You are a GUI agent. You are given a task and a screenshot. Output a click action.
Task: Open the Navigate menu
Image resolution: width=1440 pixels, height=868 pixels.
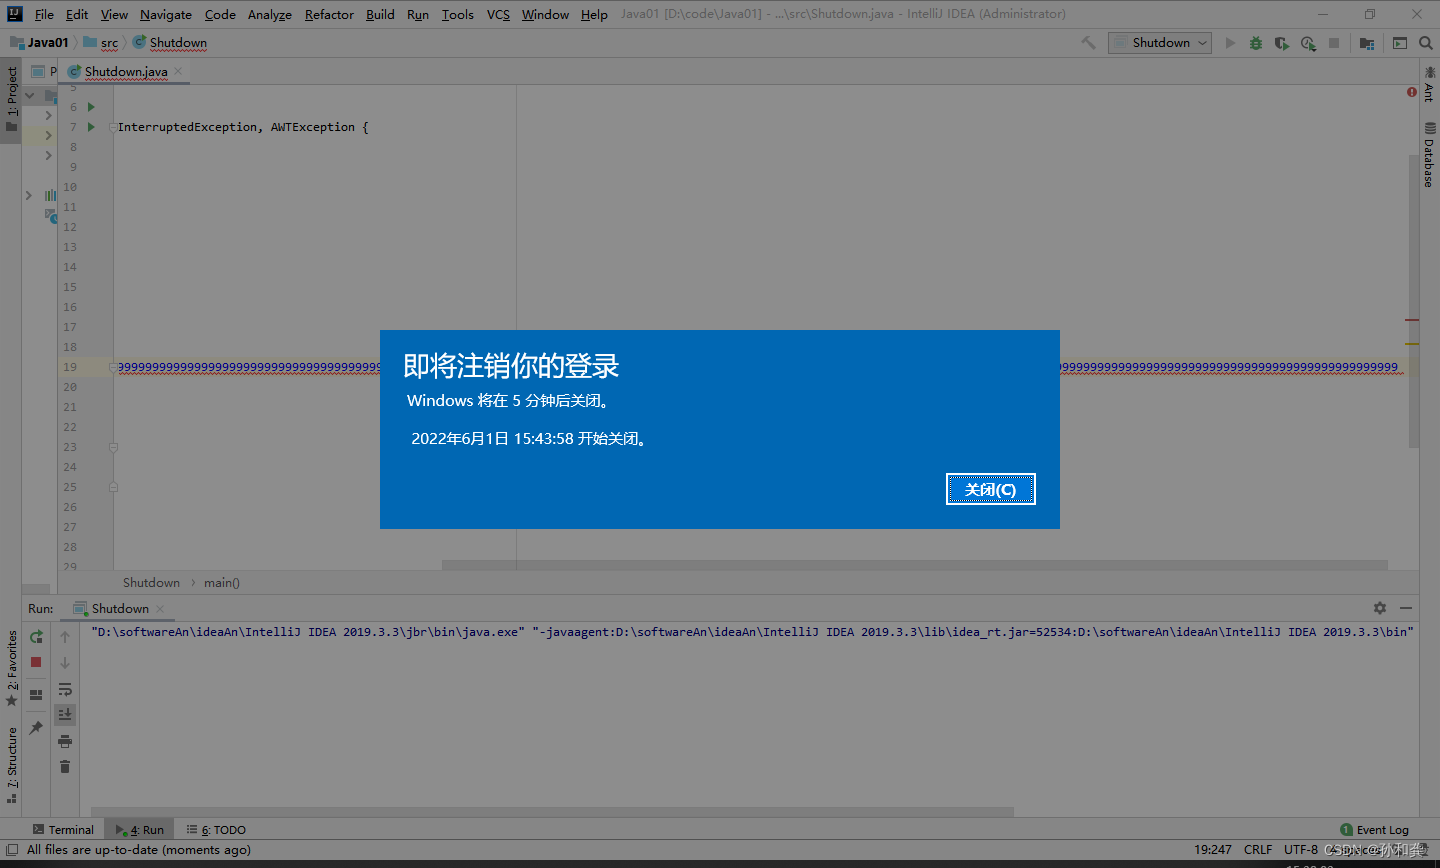pyautogui.click(x=166, y=14)
